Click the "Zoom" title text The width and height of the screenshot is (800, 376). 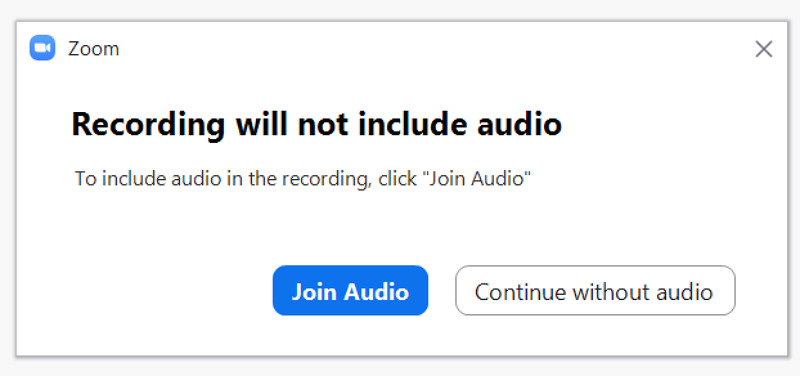[93, 49]
